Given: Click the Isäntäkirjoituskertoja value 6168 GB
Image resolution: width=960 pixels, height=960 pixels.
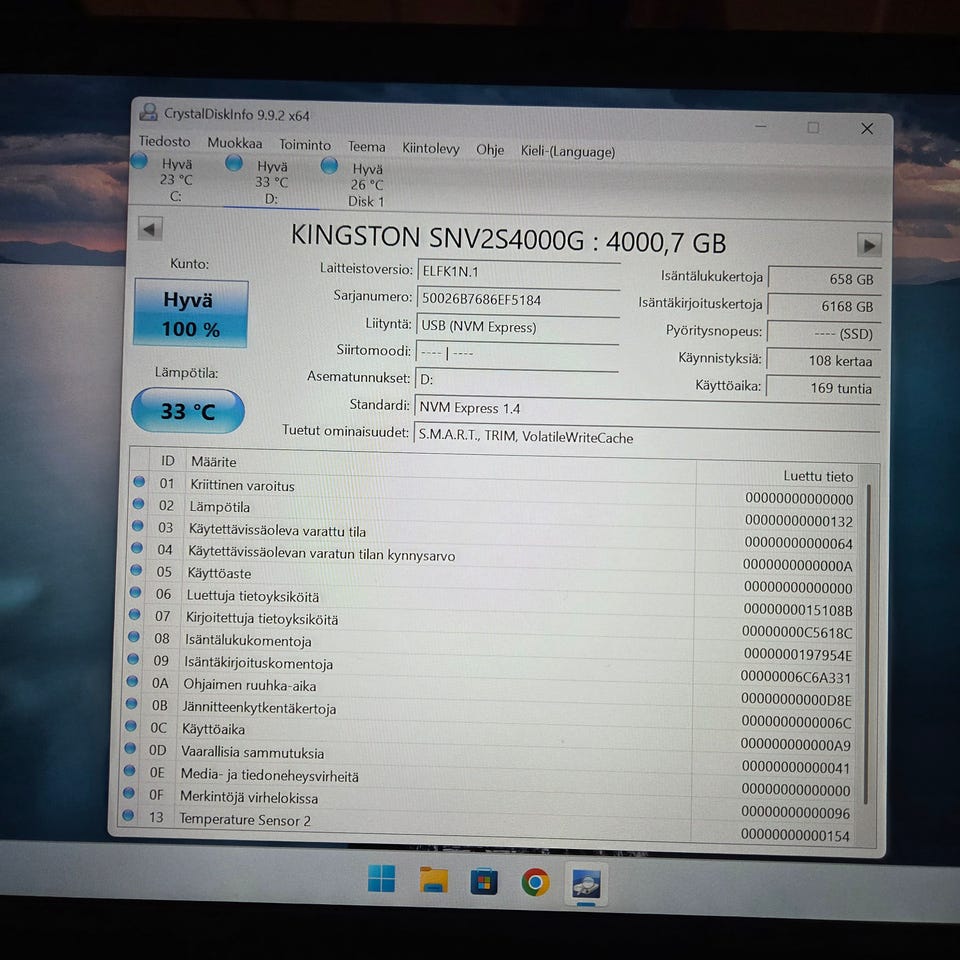Looking at the screenshot, I should click(x=823, y=306).
